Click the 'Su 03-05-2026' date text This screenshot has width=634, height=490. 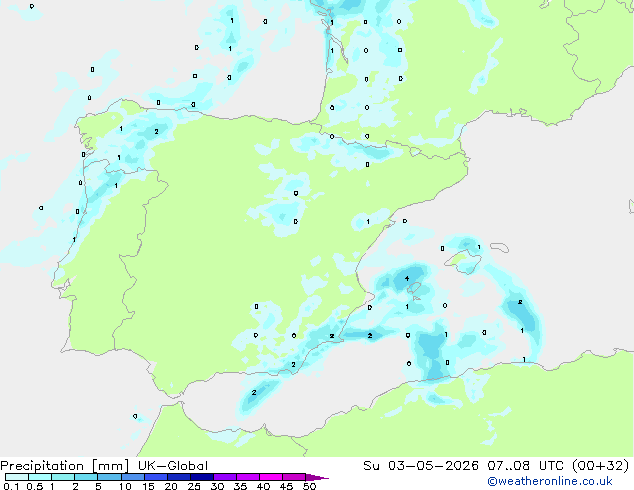(421, 466)
